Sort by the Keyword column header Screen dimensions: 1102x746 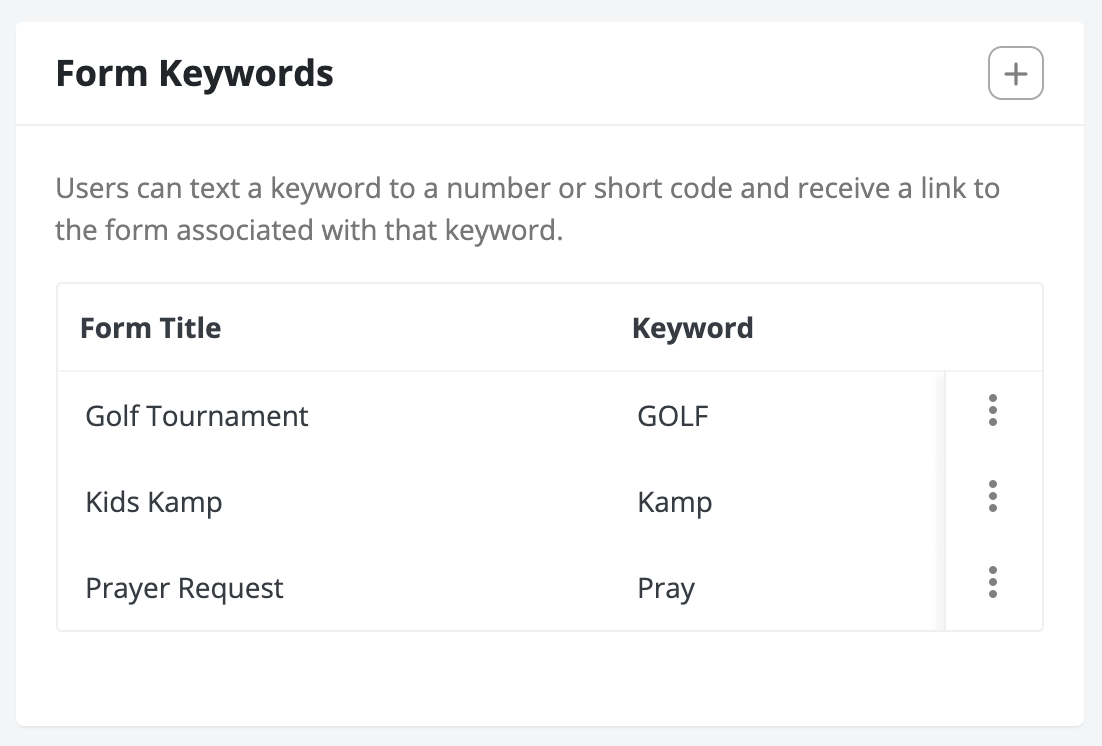pos(692,328)
